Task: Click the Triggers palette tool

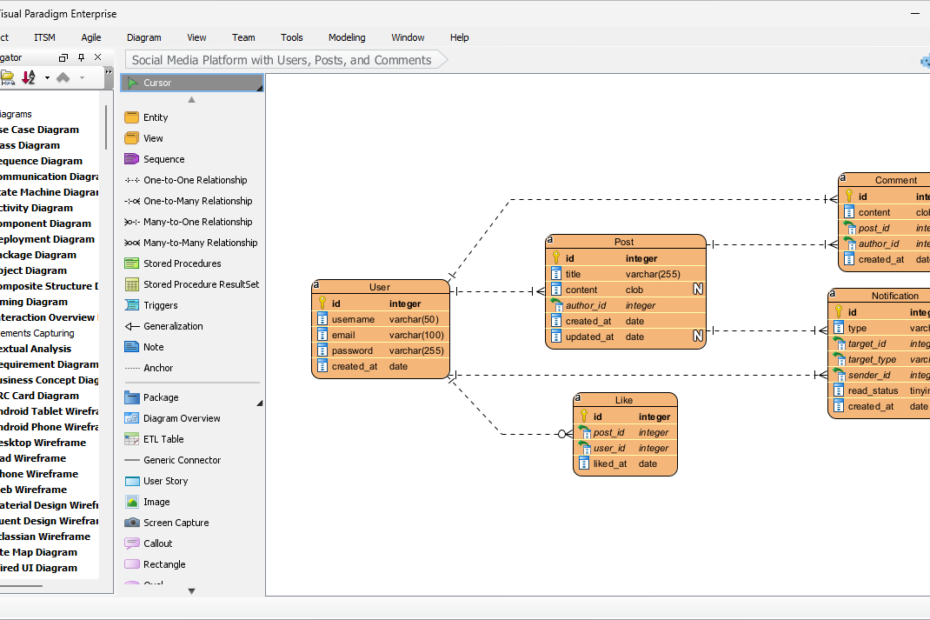Action: coord(159,306)
